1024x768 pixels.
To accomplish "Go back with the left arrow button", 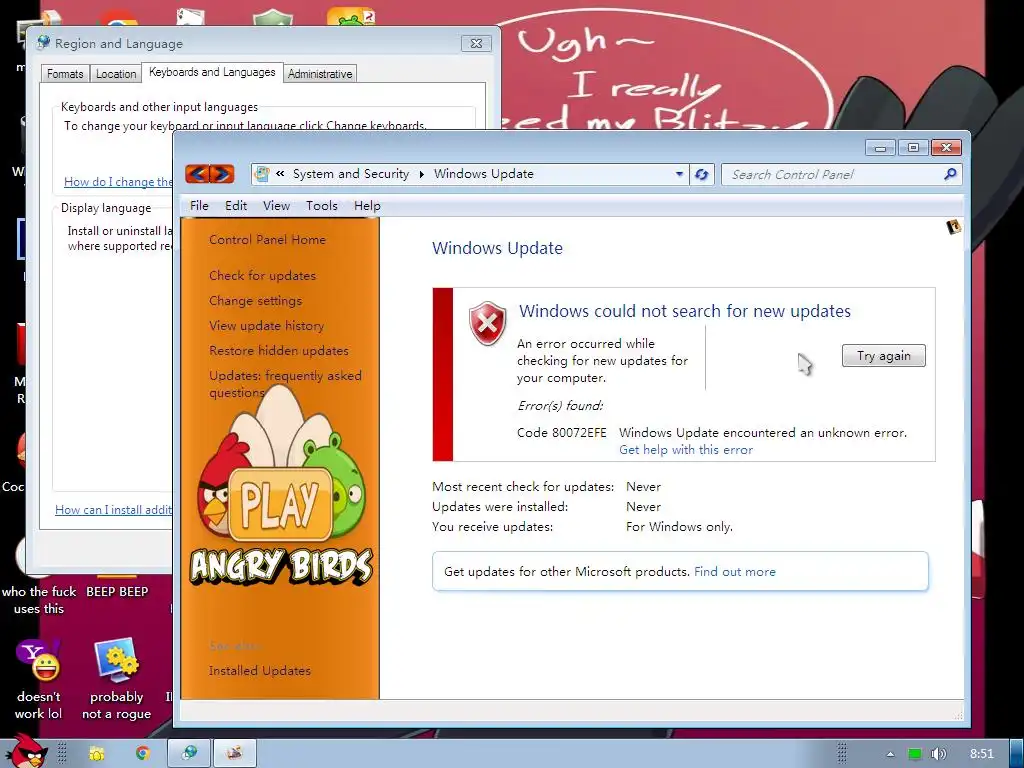I will (197, 174).
